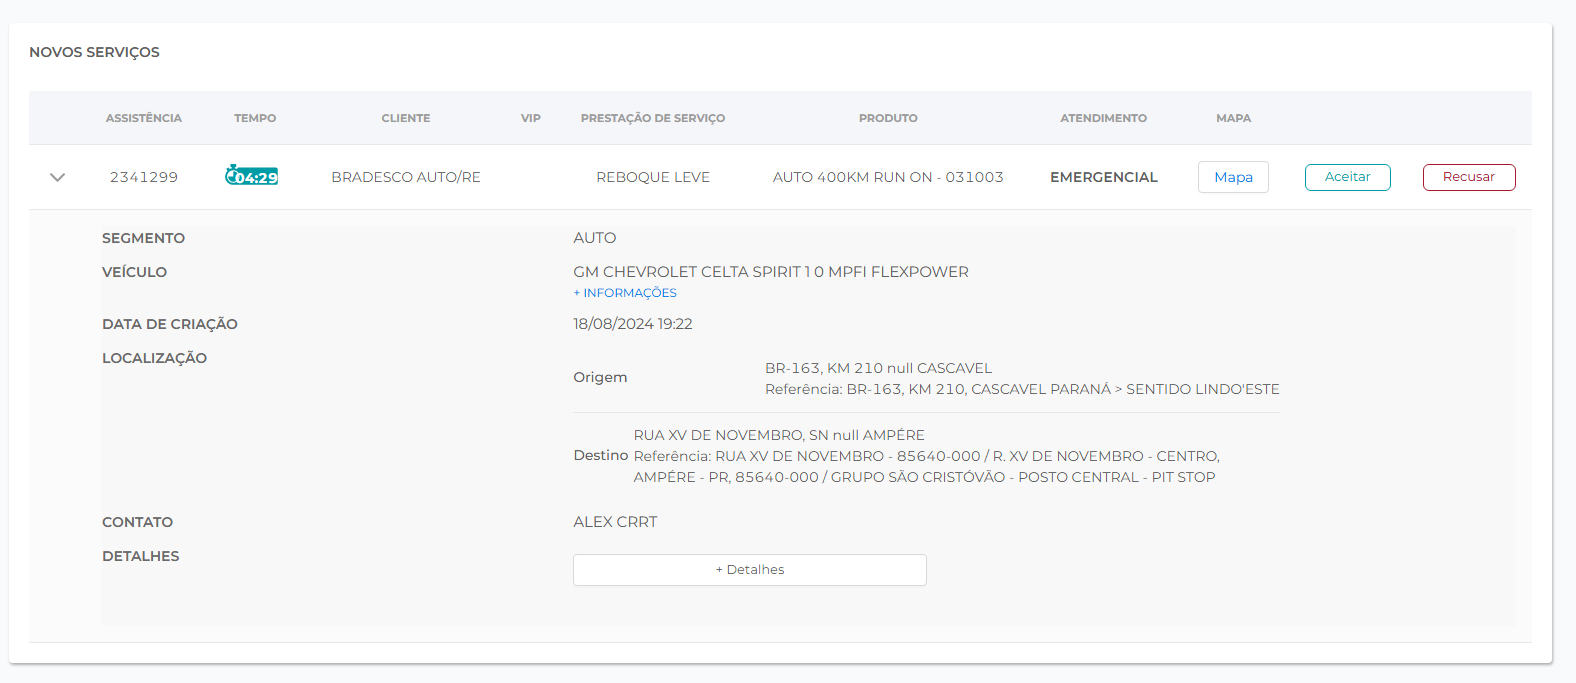
Task: Click the AUTO segment value
Action: point(595,238)
